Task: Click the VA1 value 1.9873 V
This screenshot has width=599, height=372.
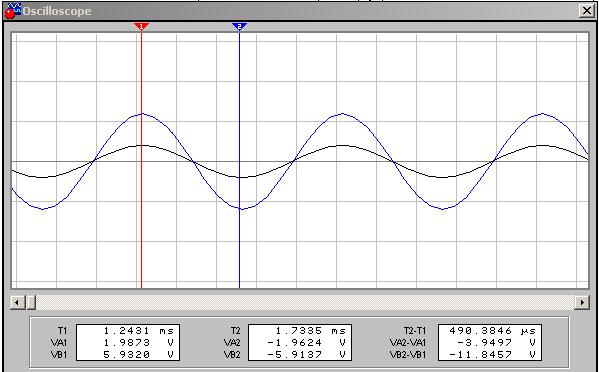Action: coord(138,343)
